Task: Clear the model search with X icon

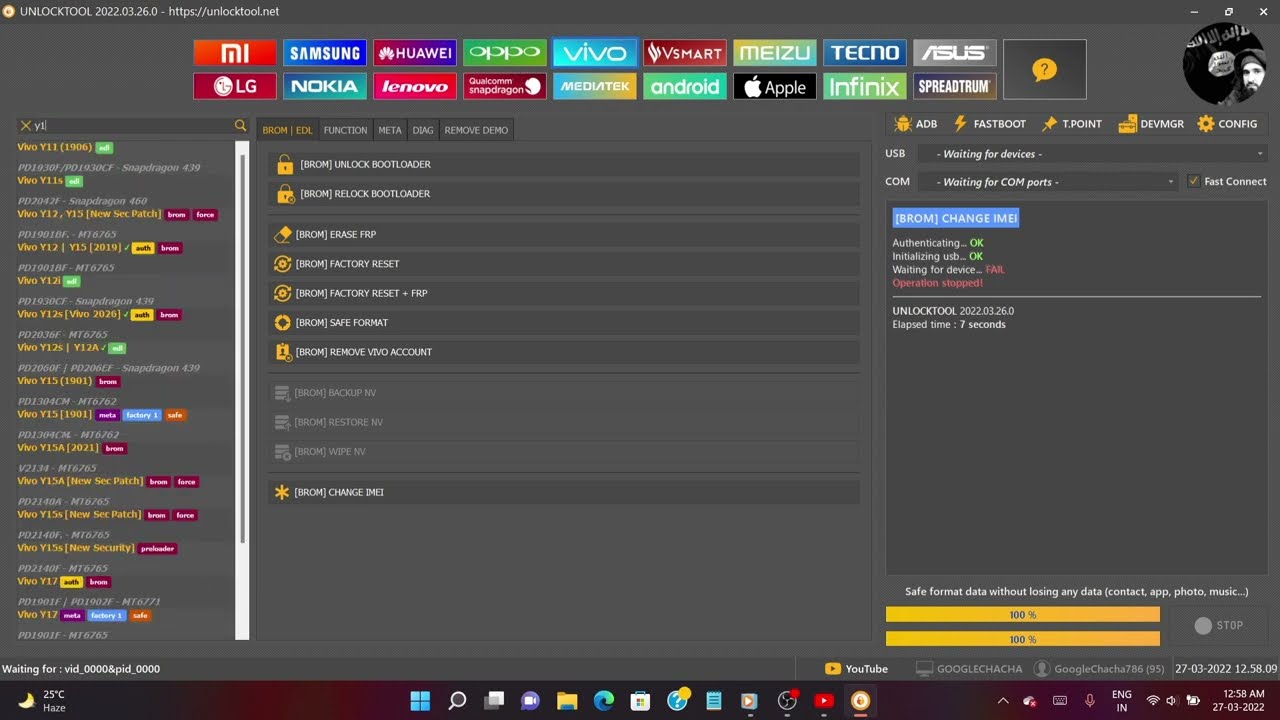Action: click(25, 125)
